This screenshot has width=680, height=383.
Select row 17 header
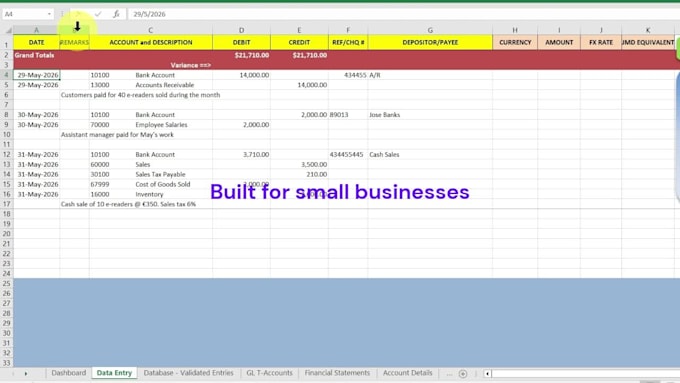tap(7, 204)
